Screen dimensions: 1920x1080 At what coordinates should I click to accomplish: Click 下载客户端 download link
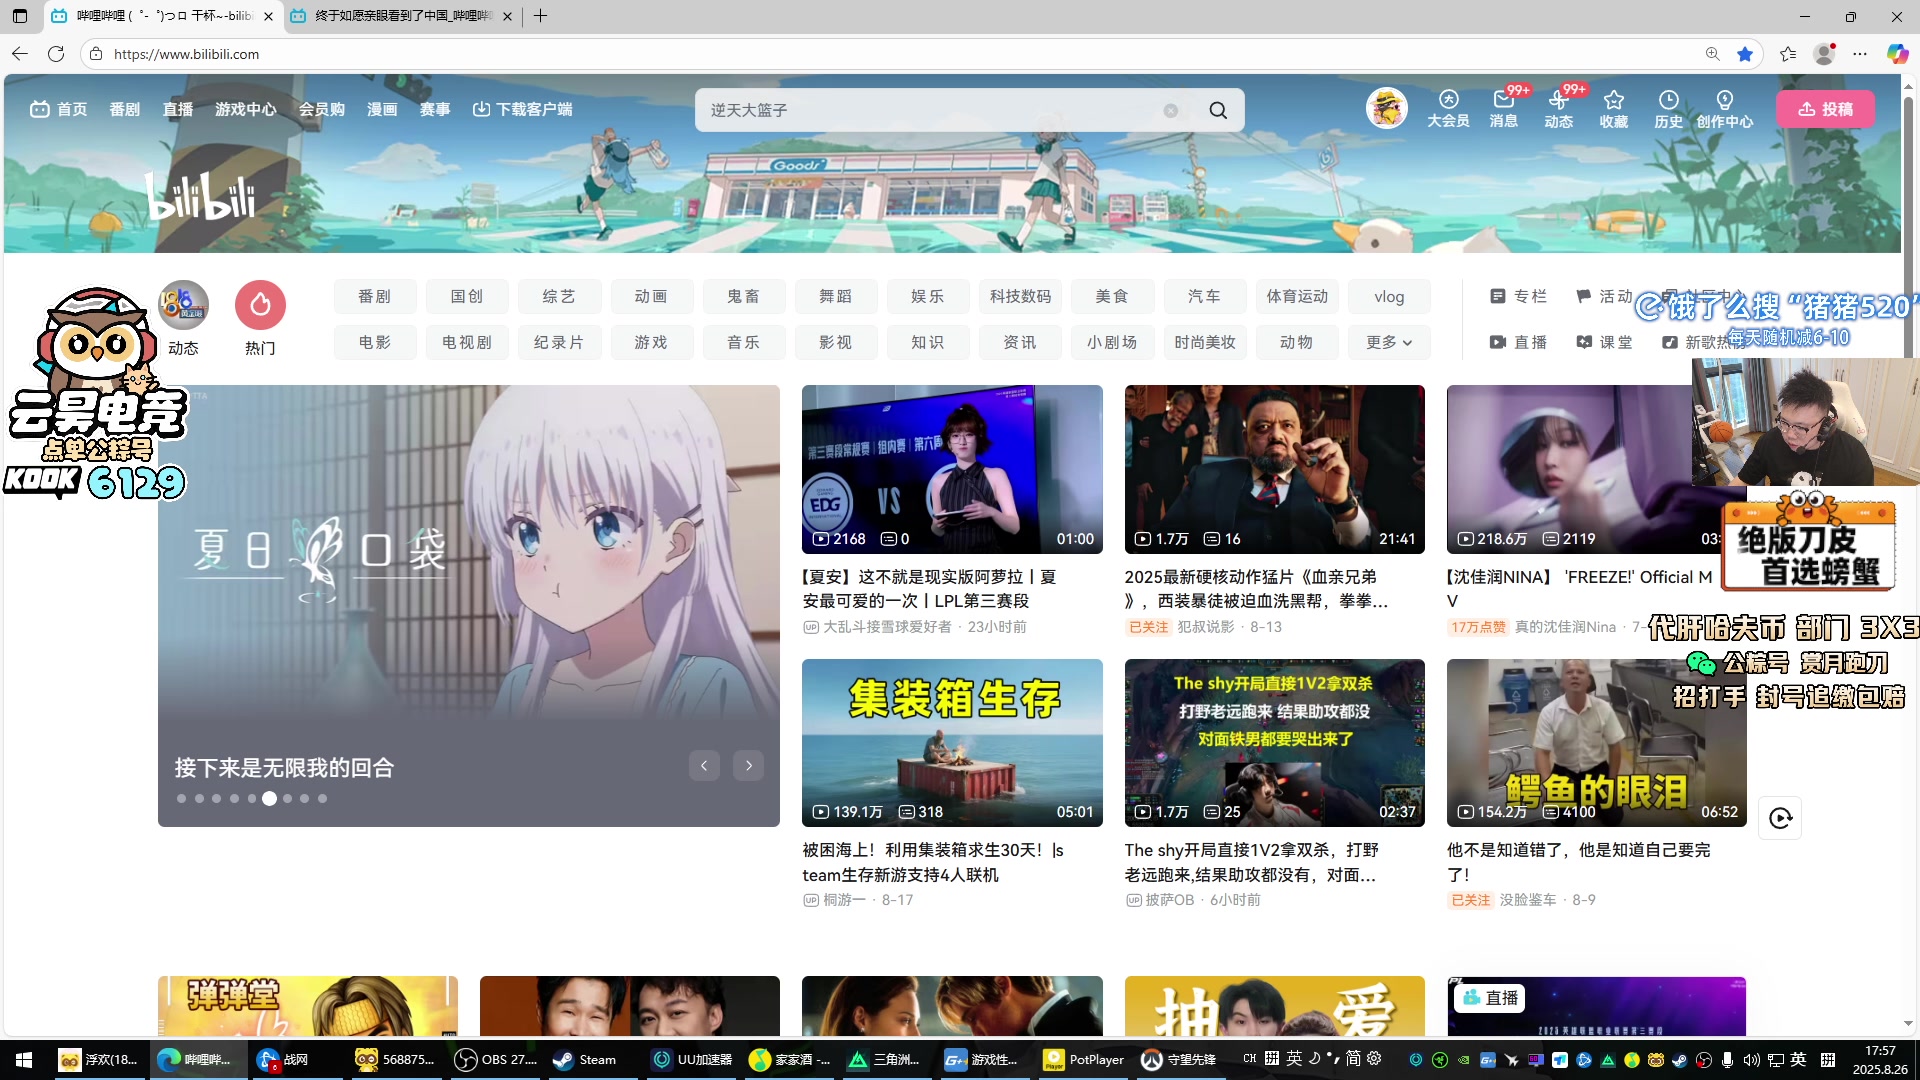point(523,109)
